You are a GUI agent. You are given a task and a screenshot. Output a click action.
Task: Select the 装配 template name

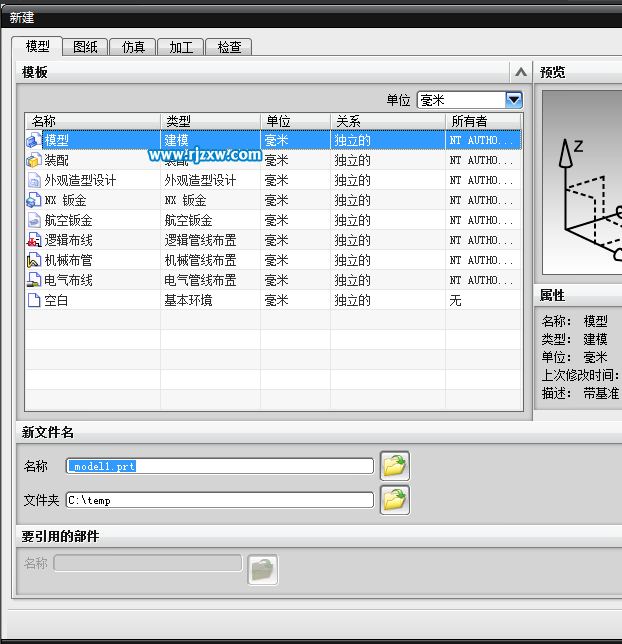point(57,160)
